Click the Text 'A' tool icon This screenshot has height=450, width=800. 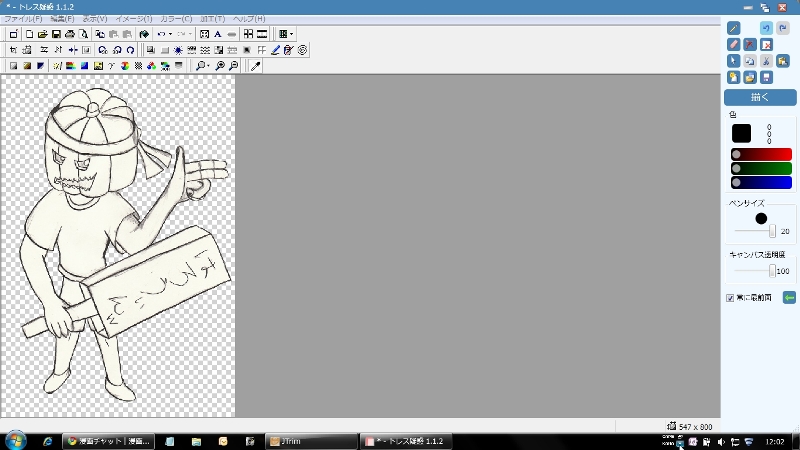[x=218, y=34]
